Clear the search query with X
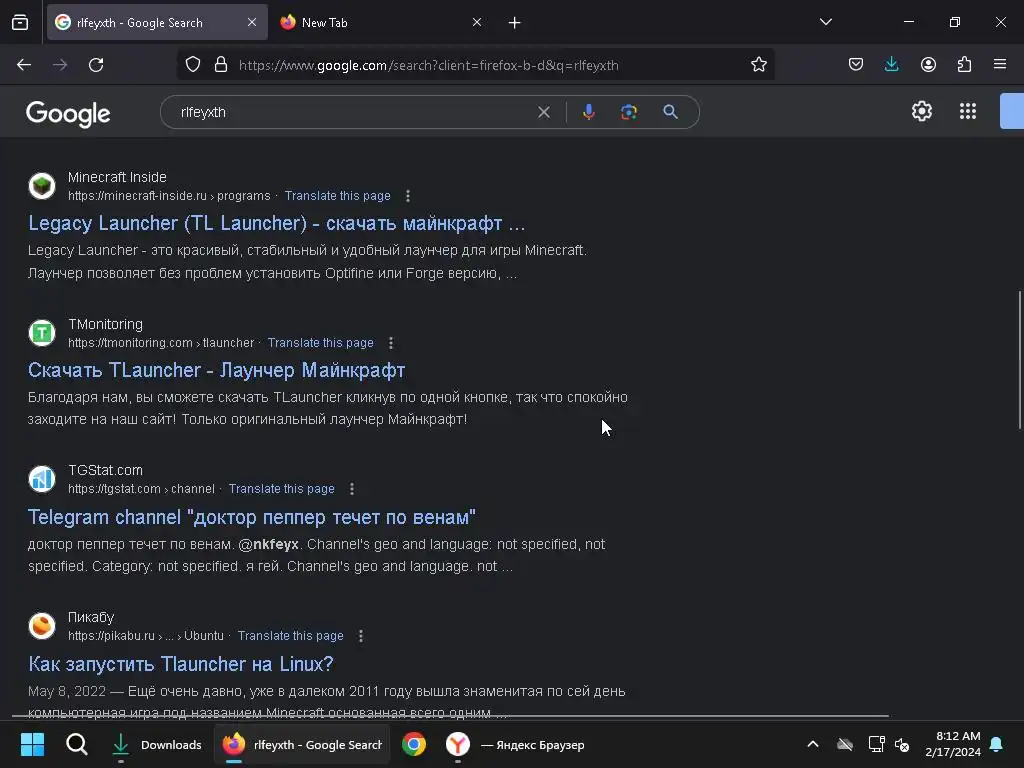 pos(543,112)
